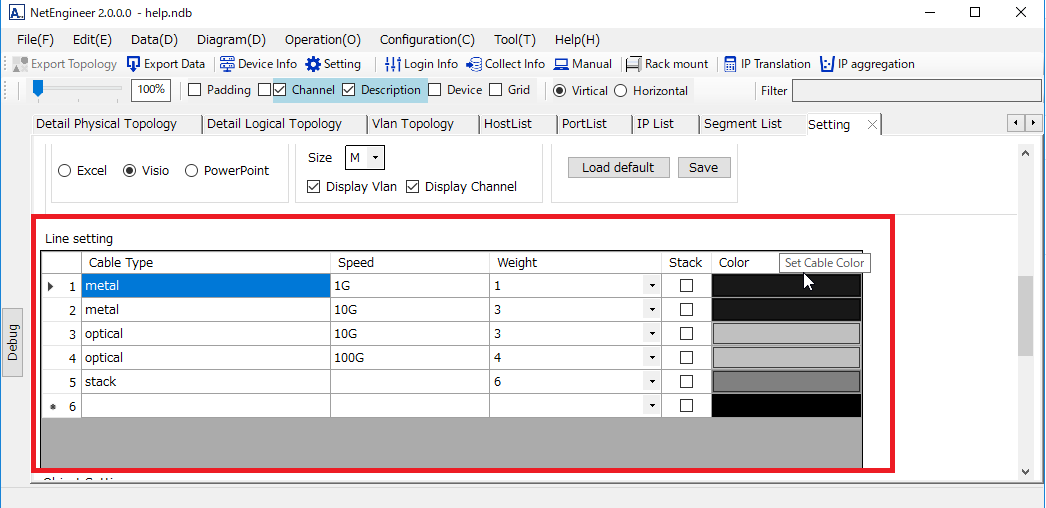Viewport: 1046px width, 508px height.
Task: Click the Export Data toolbar icon
Action: (x=134, y=64)
